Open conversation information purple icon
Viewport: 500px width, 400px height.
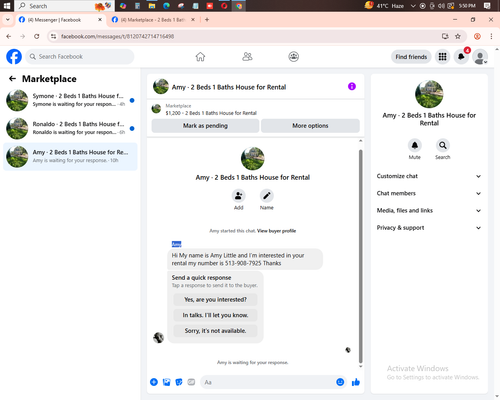(352, 86)
